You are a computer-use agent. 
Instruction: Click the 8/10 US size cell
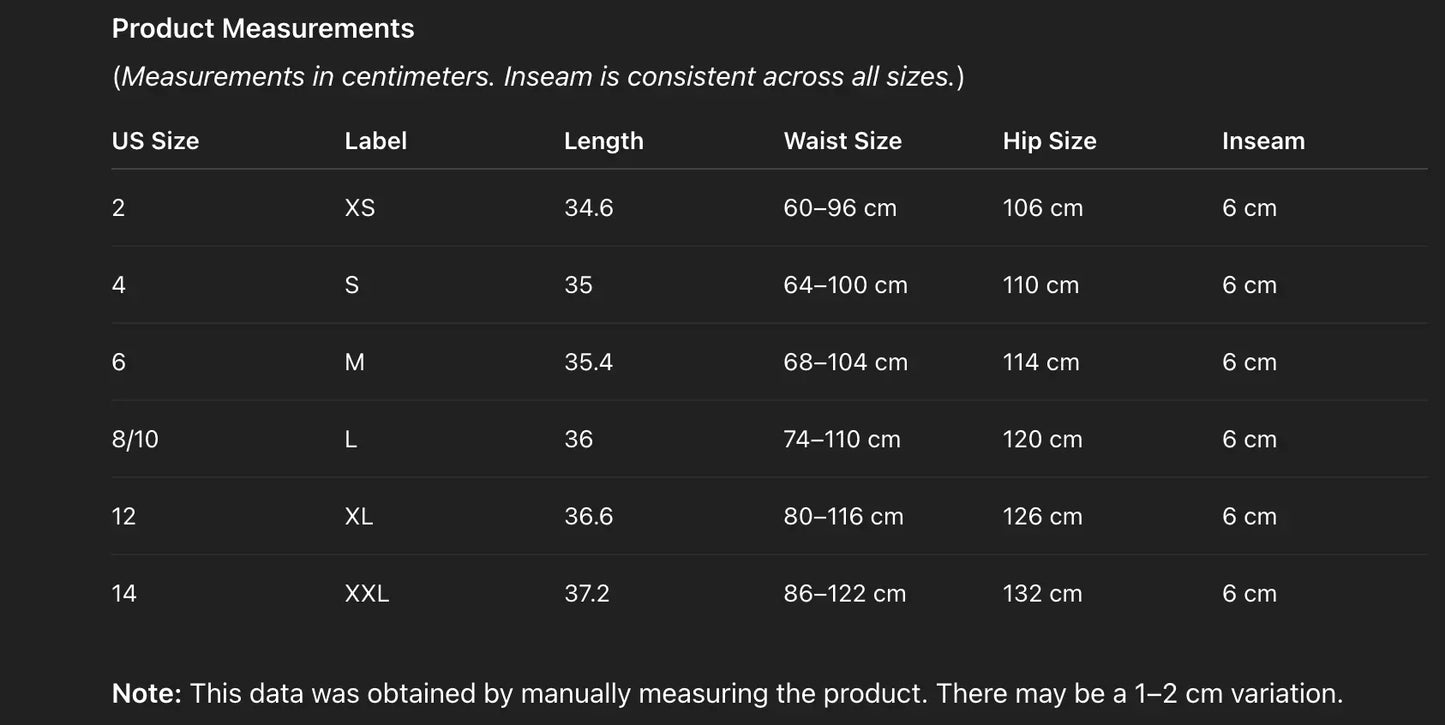(x=135, y=439)
